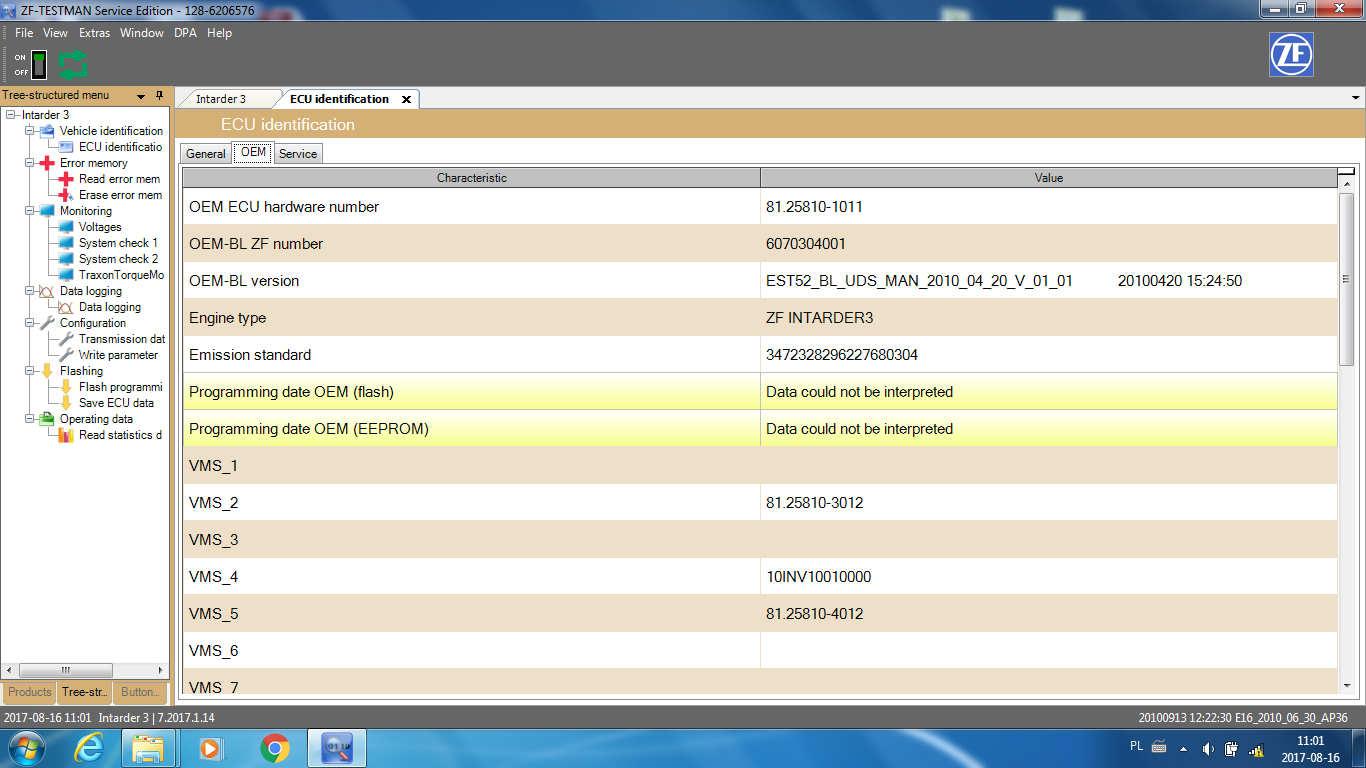Click the ECU identification tree item icon

66,147
